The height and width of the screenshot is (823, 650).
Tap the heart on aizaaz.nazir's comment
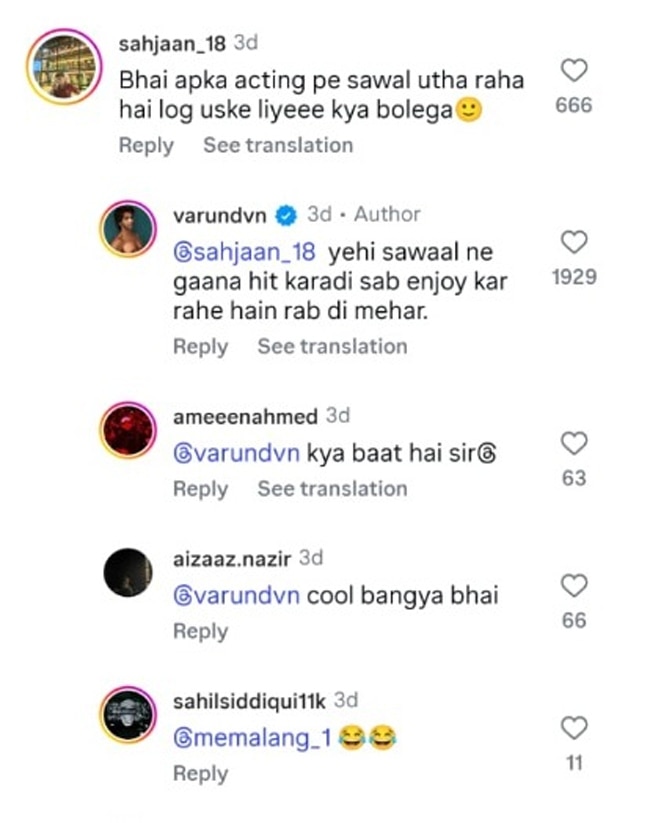pyautogui.click(x=574, y=585)
